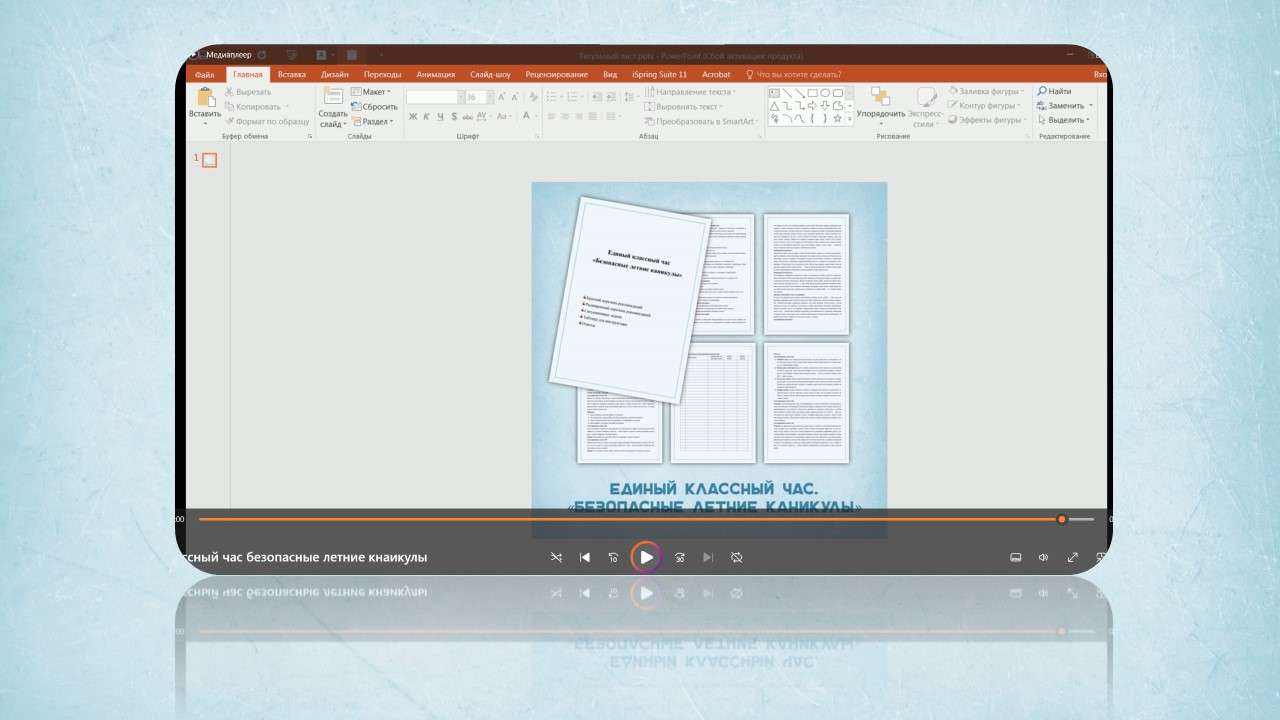This screenshot has width=1280, height=720.
Task: Switch to the Анимация tab
Action: tap(435, 74)
